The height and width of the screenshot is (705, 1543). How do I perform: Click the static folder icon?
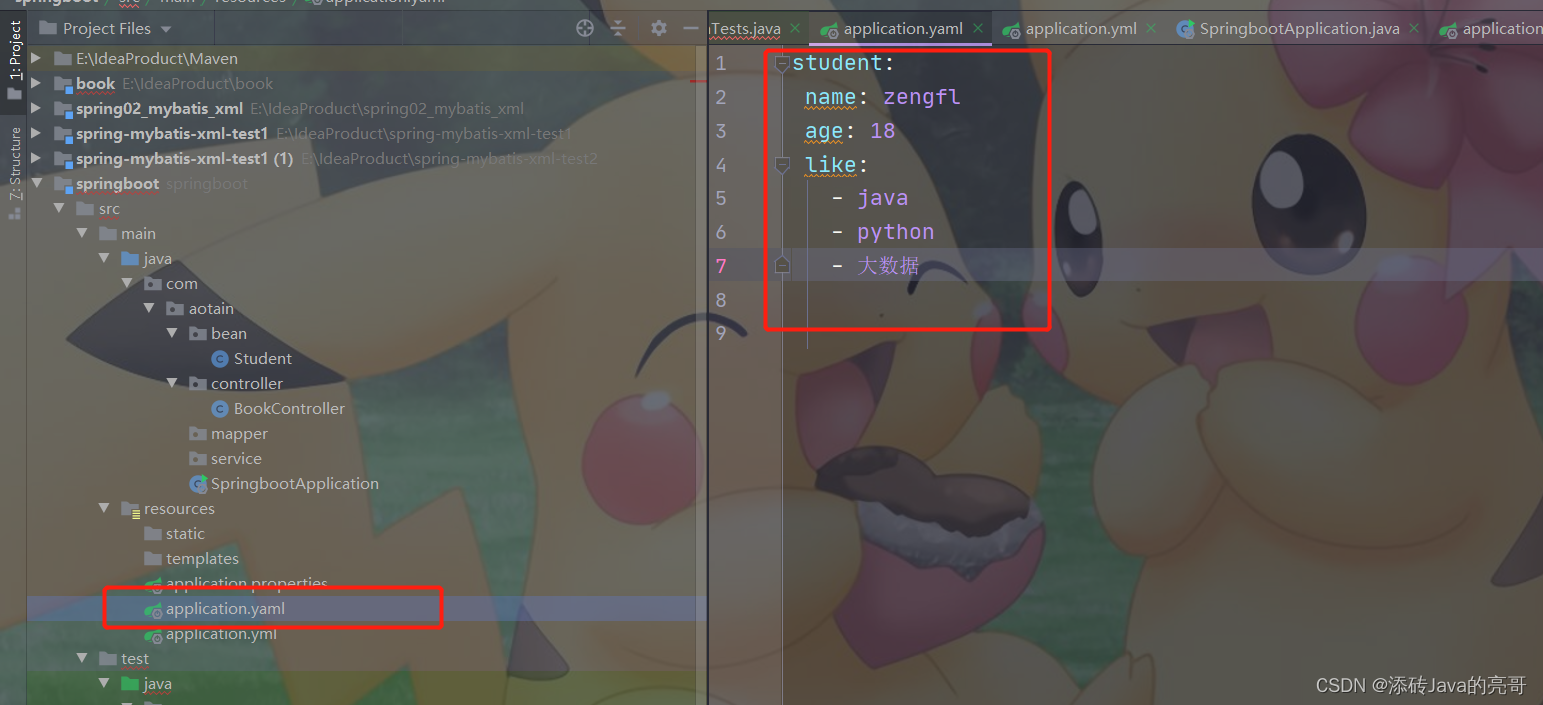point(153,533)
